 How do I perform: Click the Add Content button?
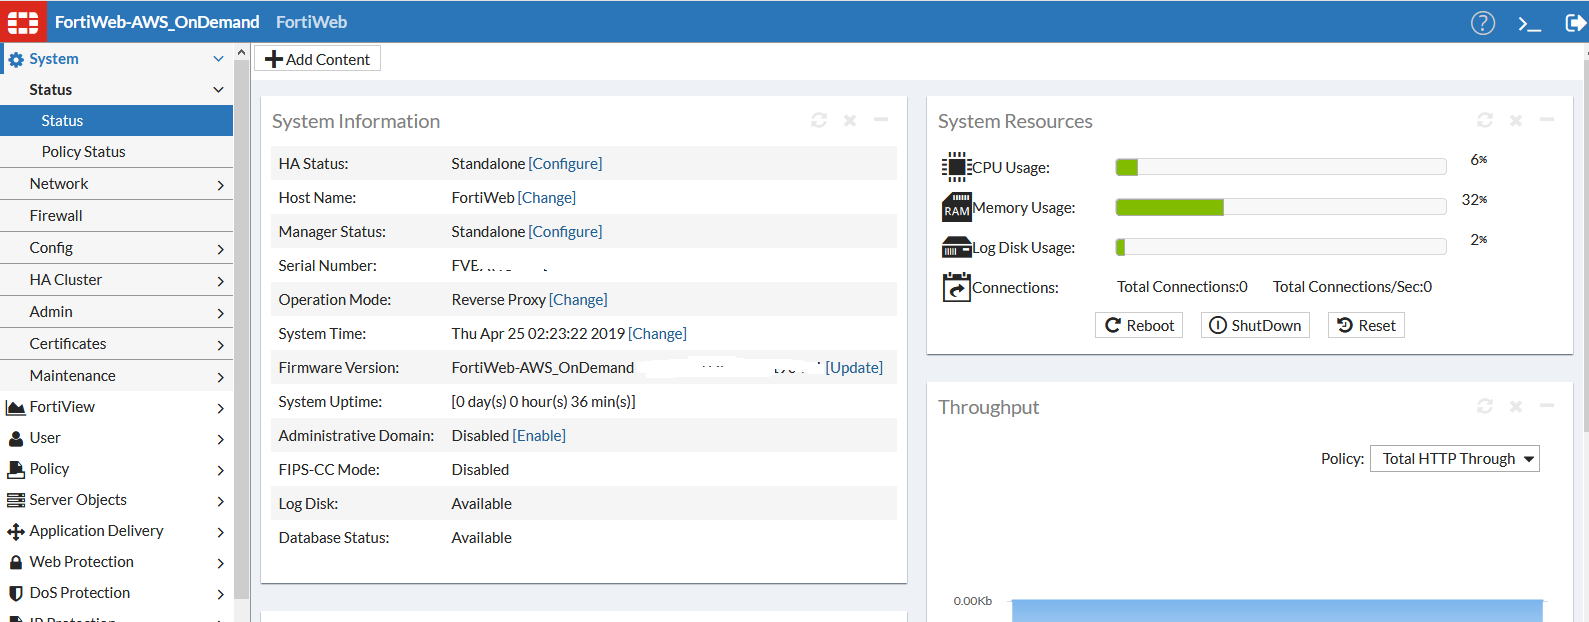click(x=317, y=59)
